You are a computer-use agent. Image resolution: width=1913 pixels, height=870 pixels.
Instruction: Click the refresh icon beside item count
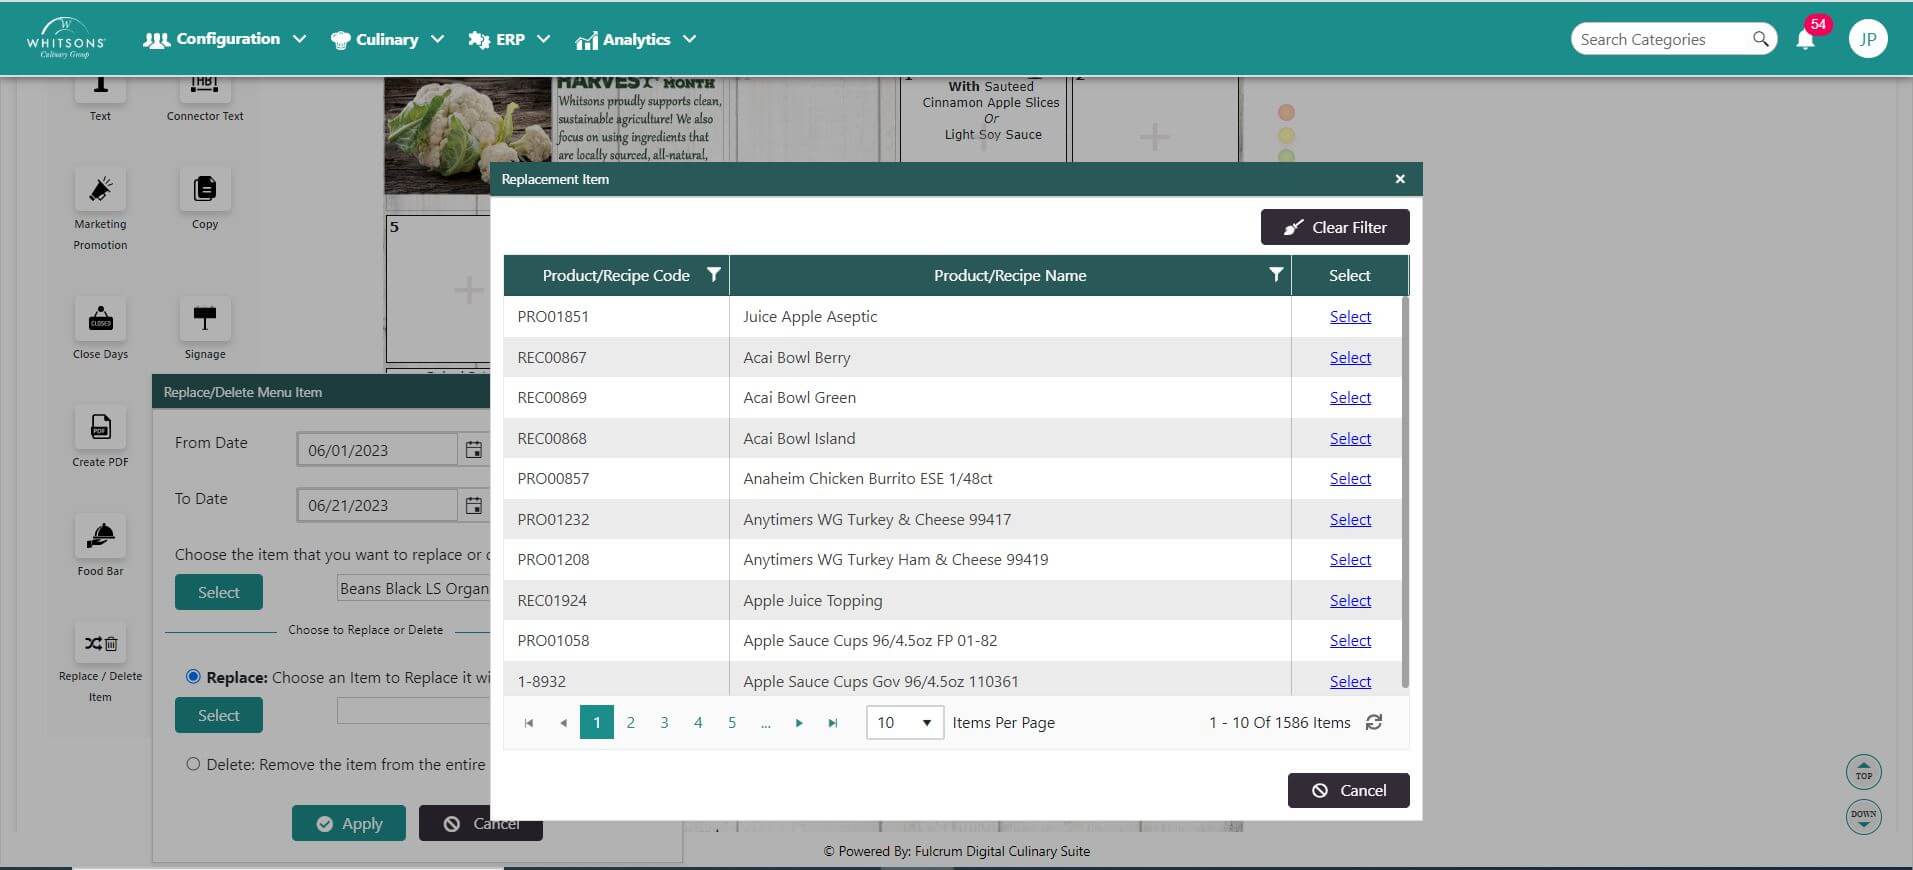(1374, 722)
